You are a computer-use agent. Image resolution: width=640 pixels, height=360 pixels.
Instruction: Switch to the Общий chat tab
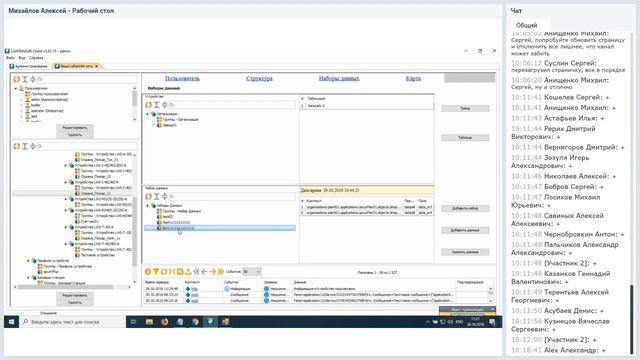click(527, 25)
